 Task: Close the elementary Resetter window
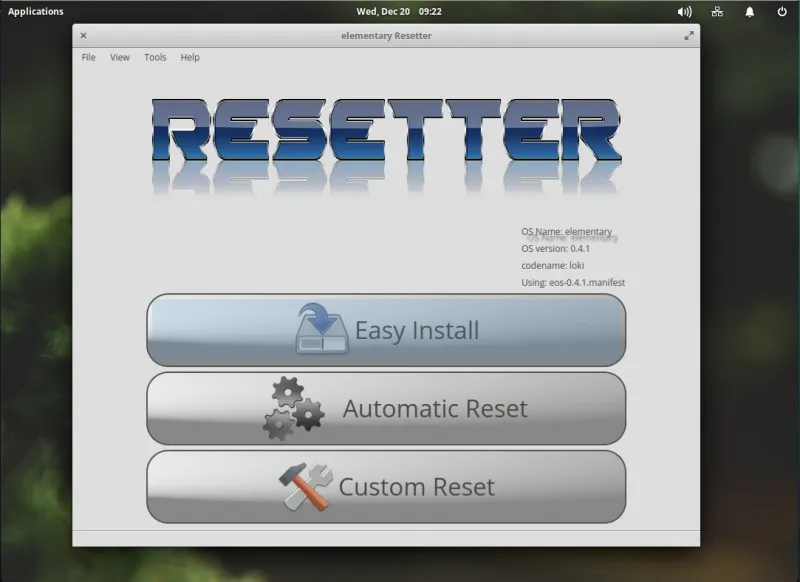83,35
